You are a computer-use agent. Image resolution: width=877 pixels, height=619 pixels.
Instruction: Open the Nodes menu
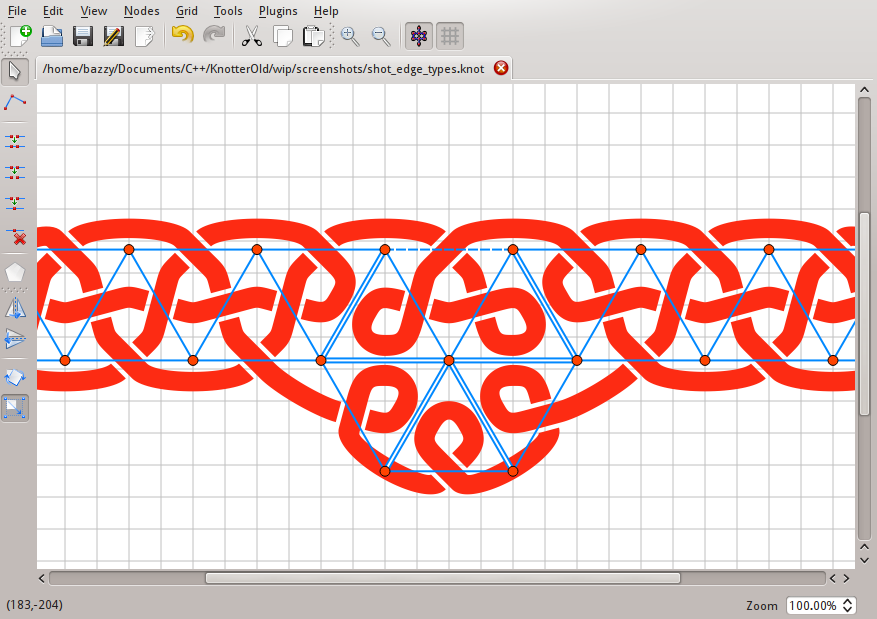click(142, 11)
